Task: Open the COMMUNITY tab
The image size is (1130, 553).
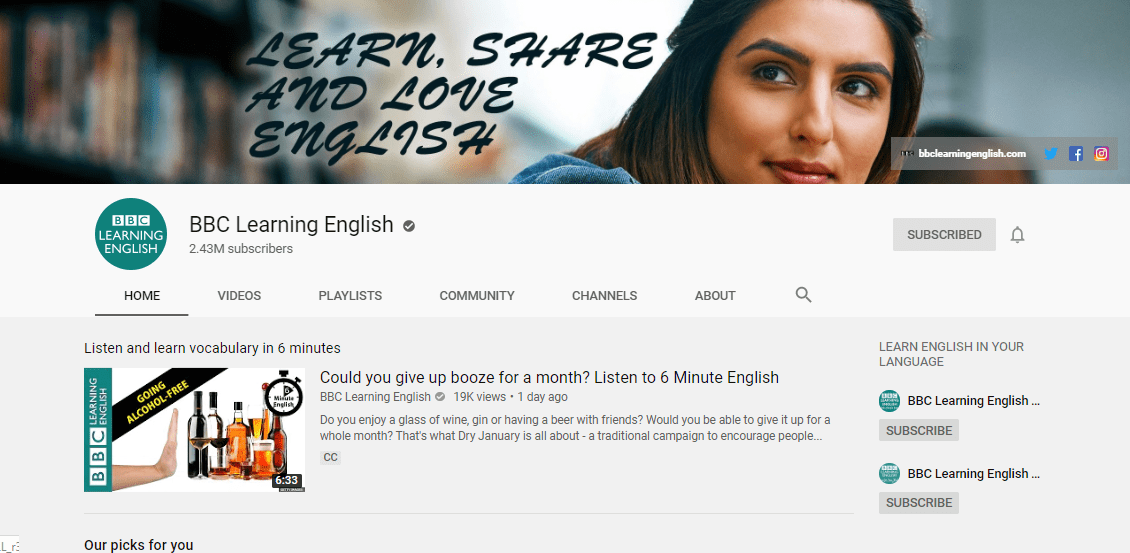Action: (477, 296)
